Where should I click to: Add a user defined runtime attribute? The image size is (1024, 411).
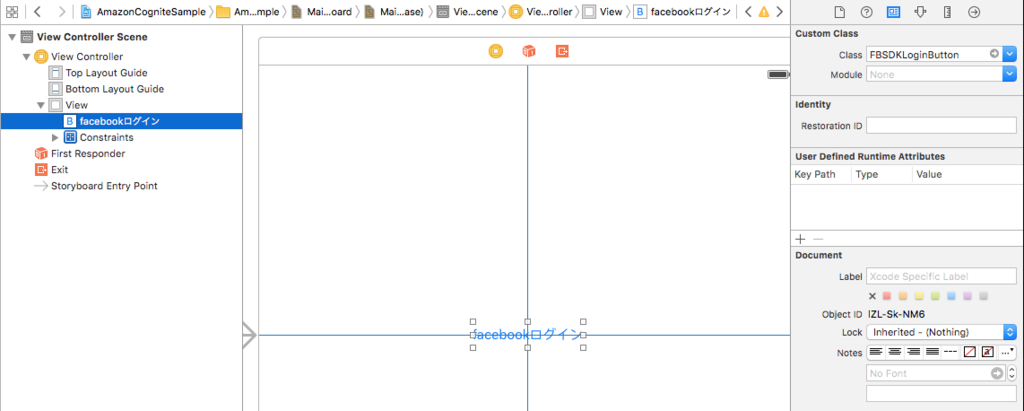[801, 239]
